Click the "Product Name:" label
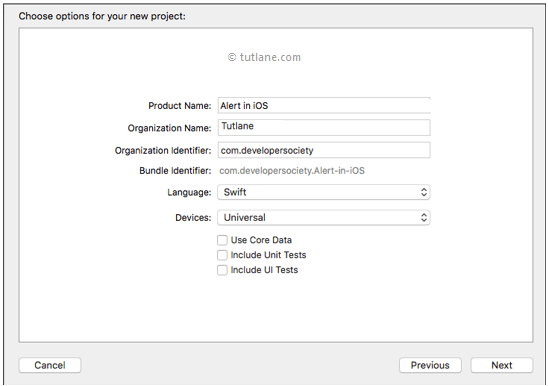The image size is (548, 386). click(180, 106)
